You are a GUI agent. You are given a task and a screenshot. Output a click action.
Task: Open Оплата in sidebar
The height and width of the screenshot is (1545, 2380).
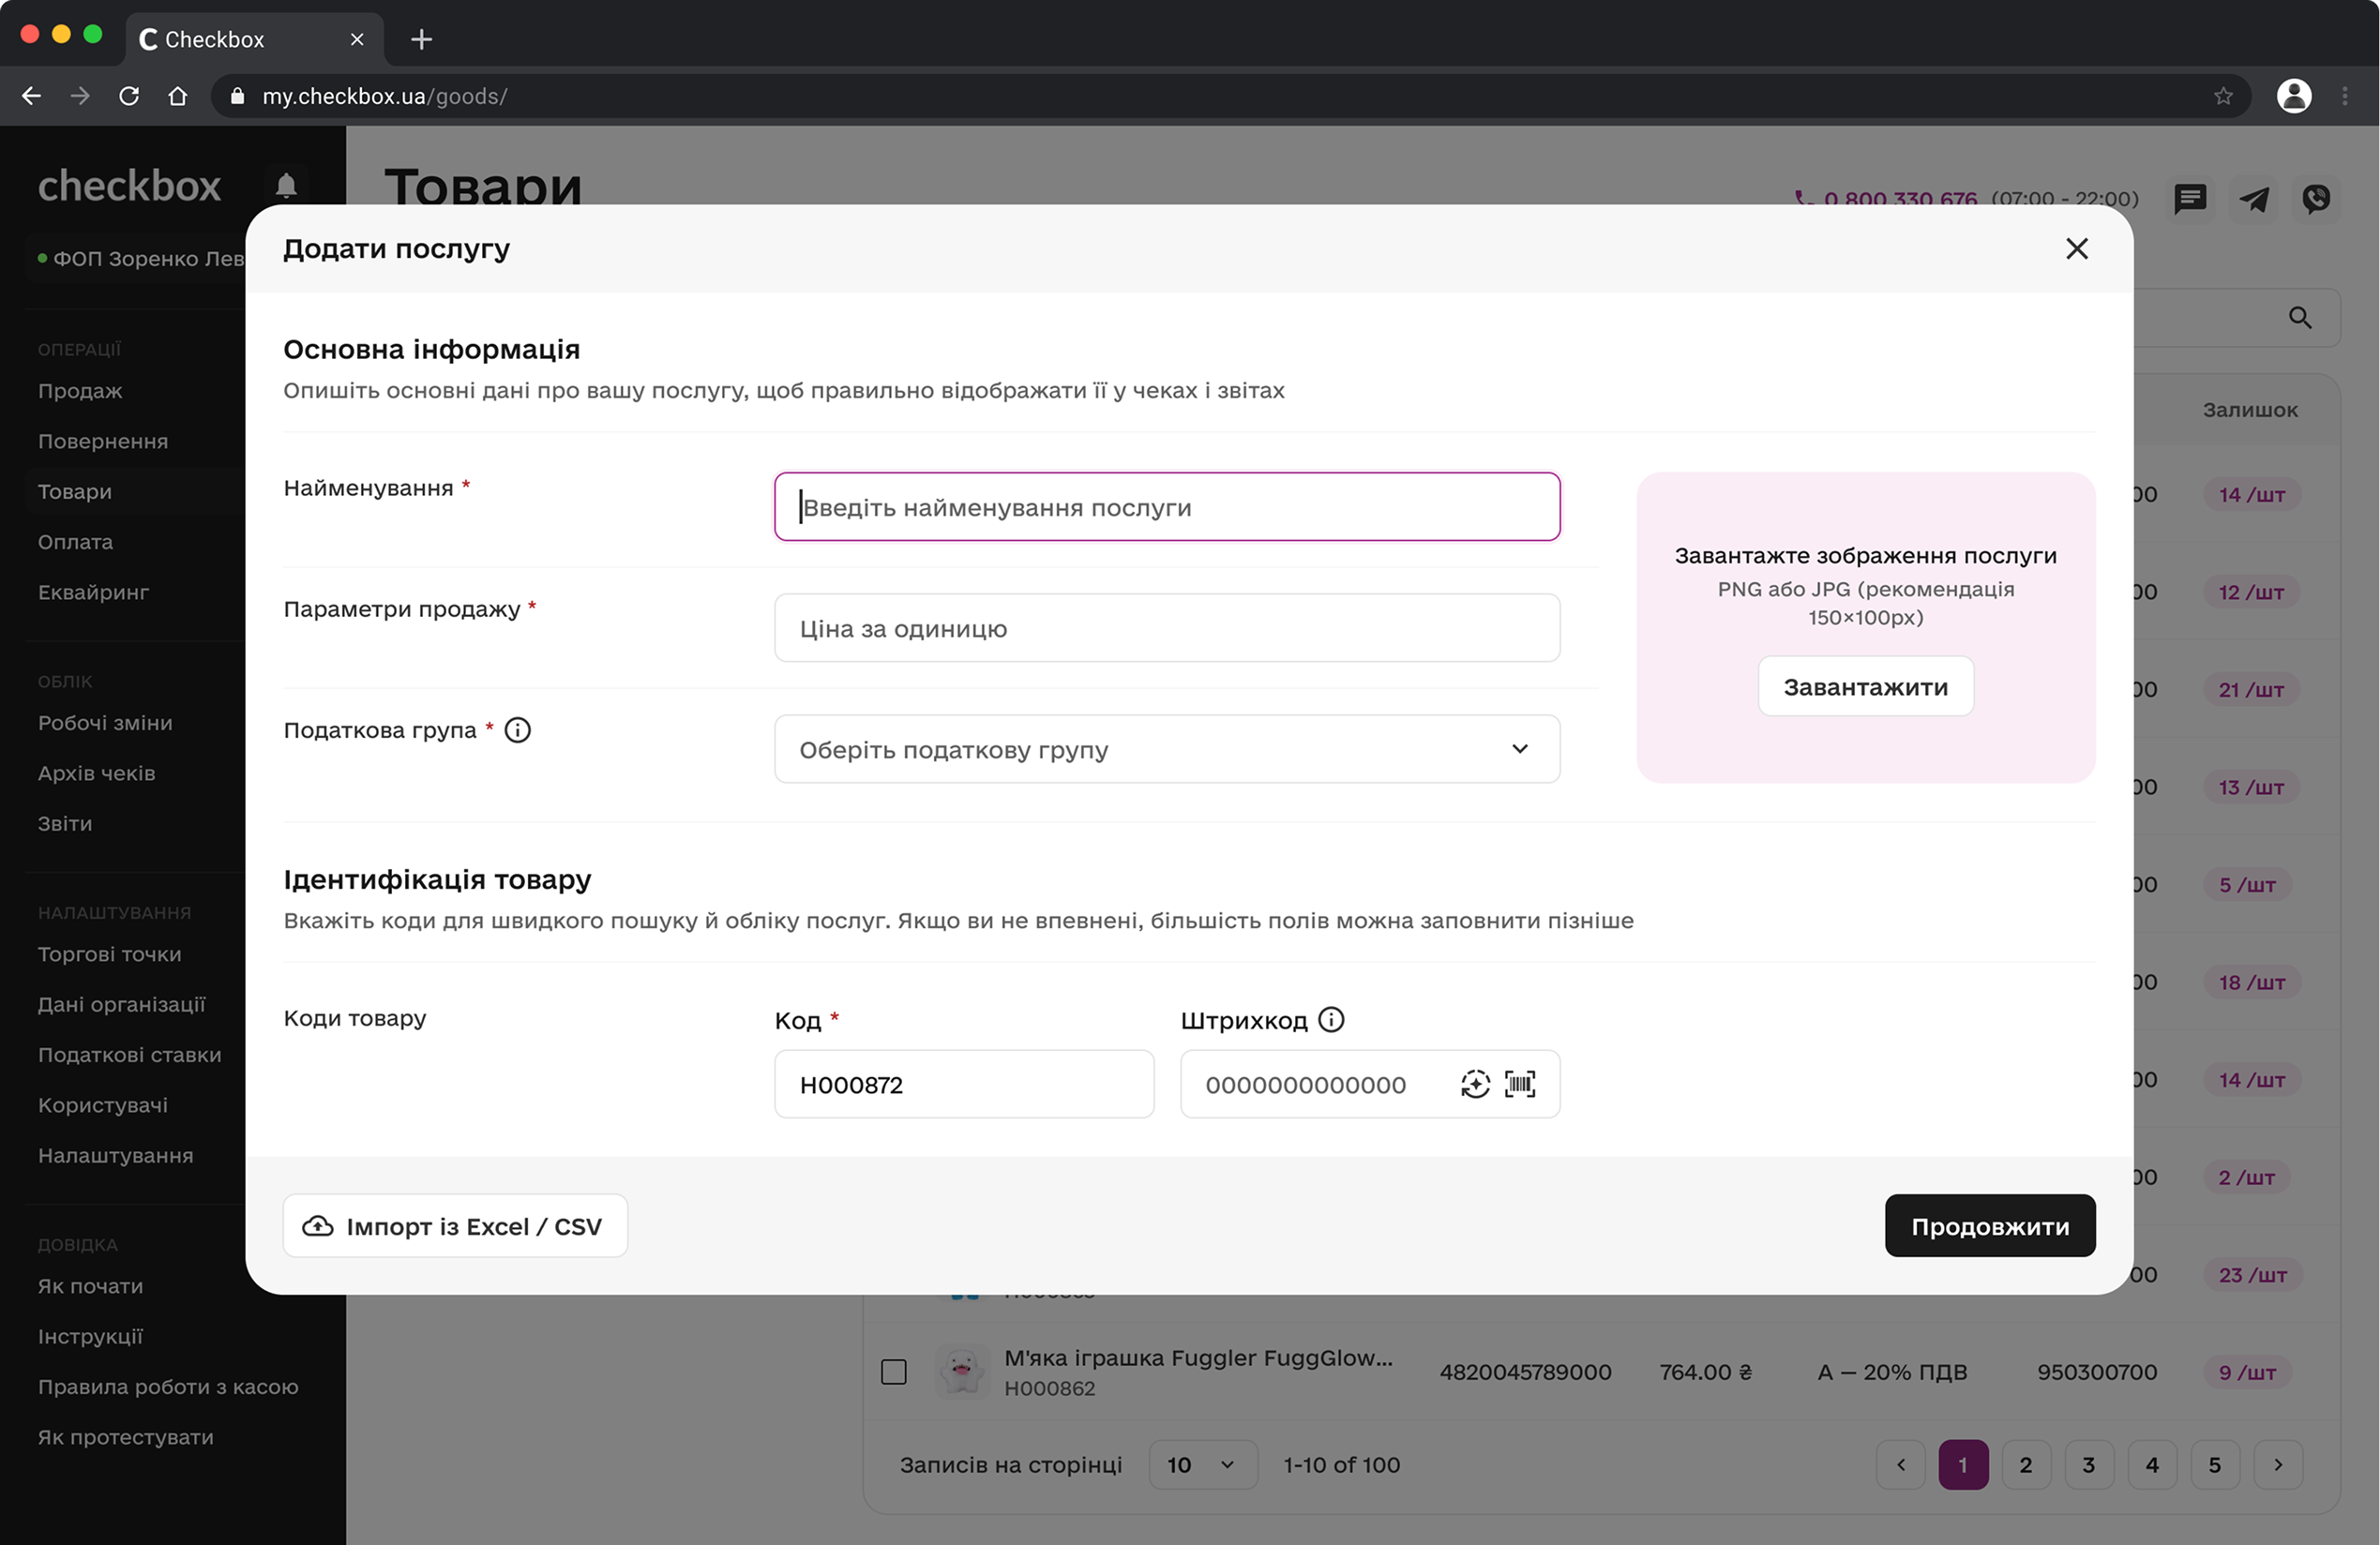tap(75, 542)
